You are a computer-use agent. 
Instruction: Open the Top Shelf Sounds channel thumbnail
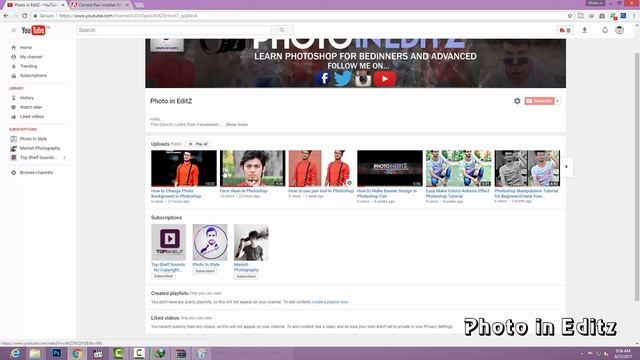[168, 242]
